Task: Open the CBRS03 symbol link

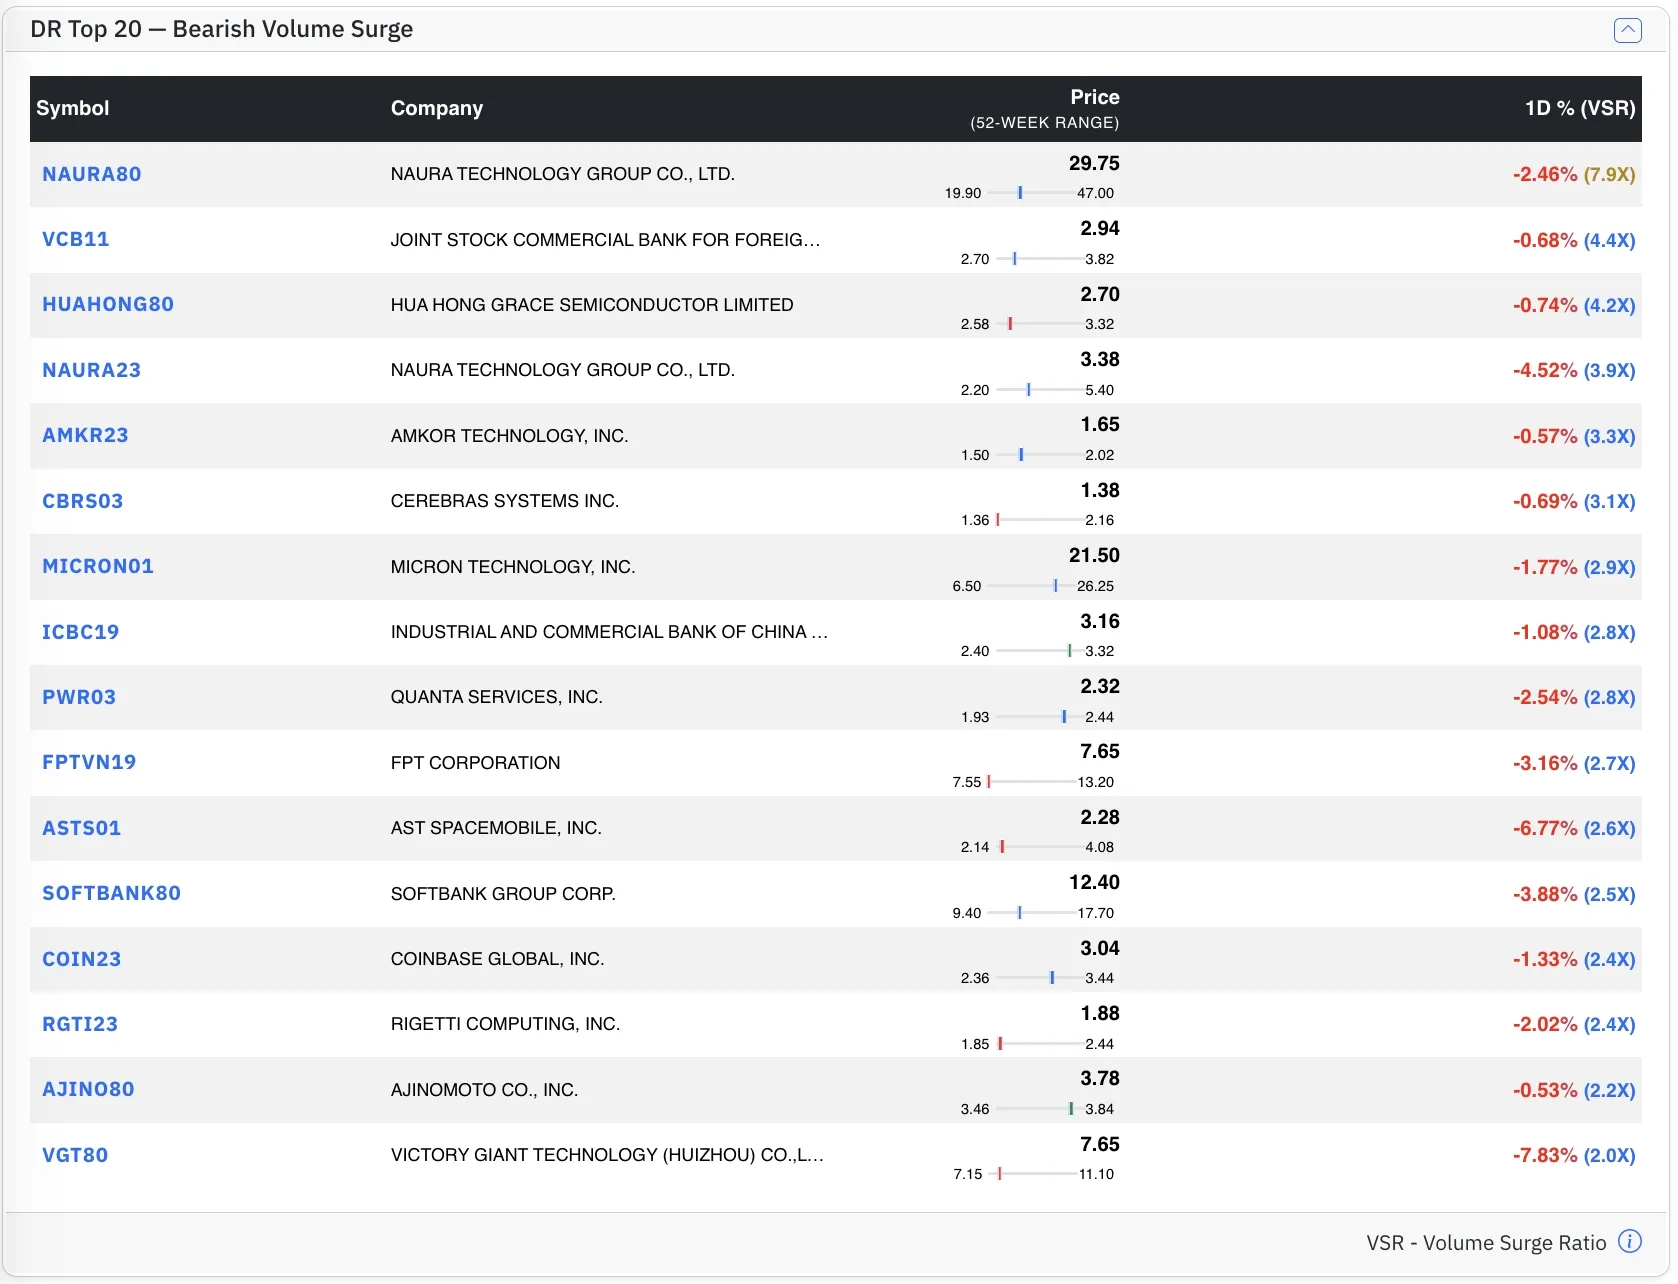Action: click(83, 501)
